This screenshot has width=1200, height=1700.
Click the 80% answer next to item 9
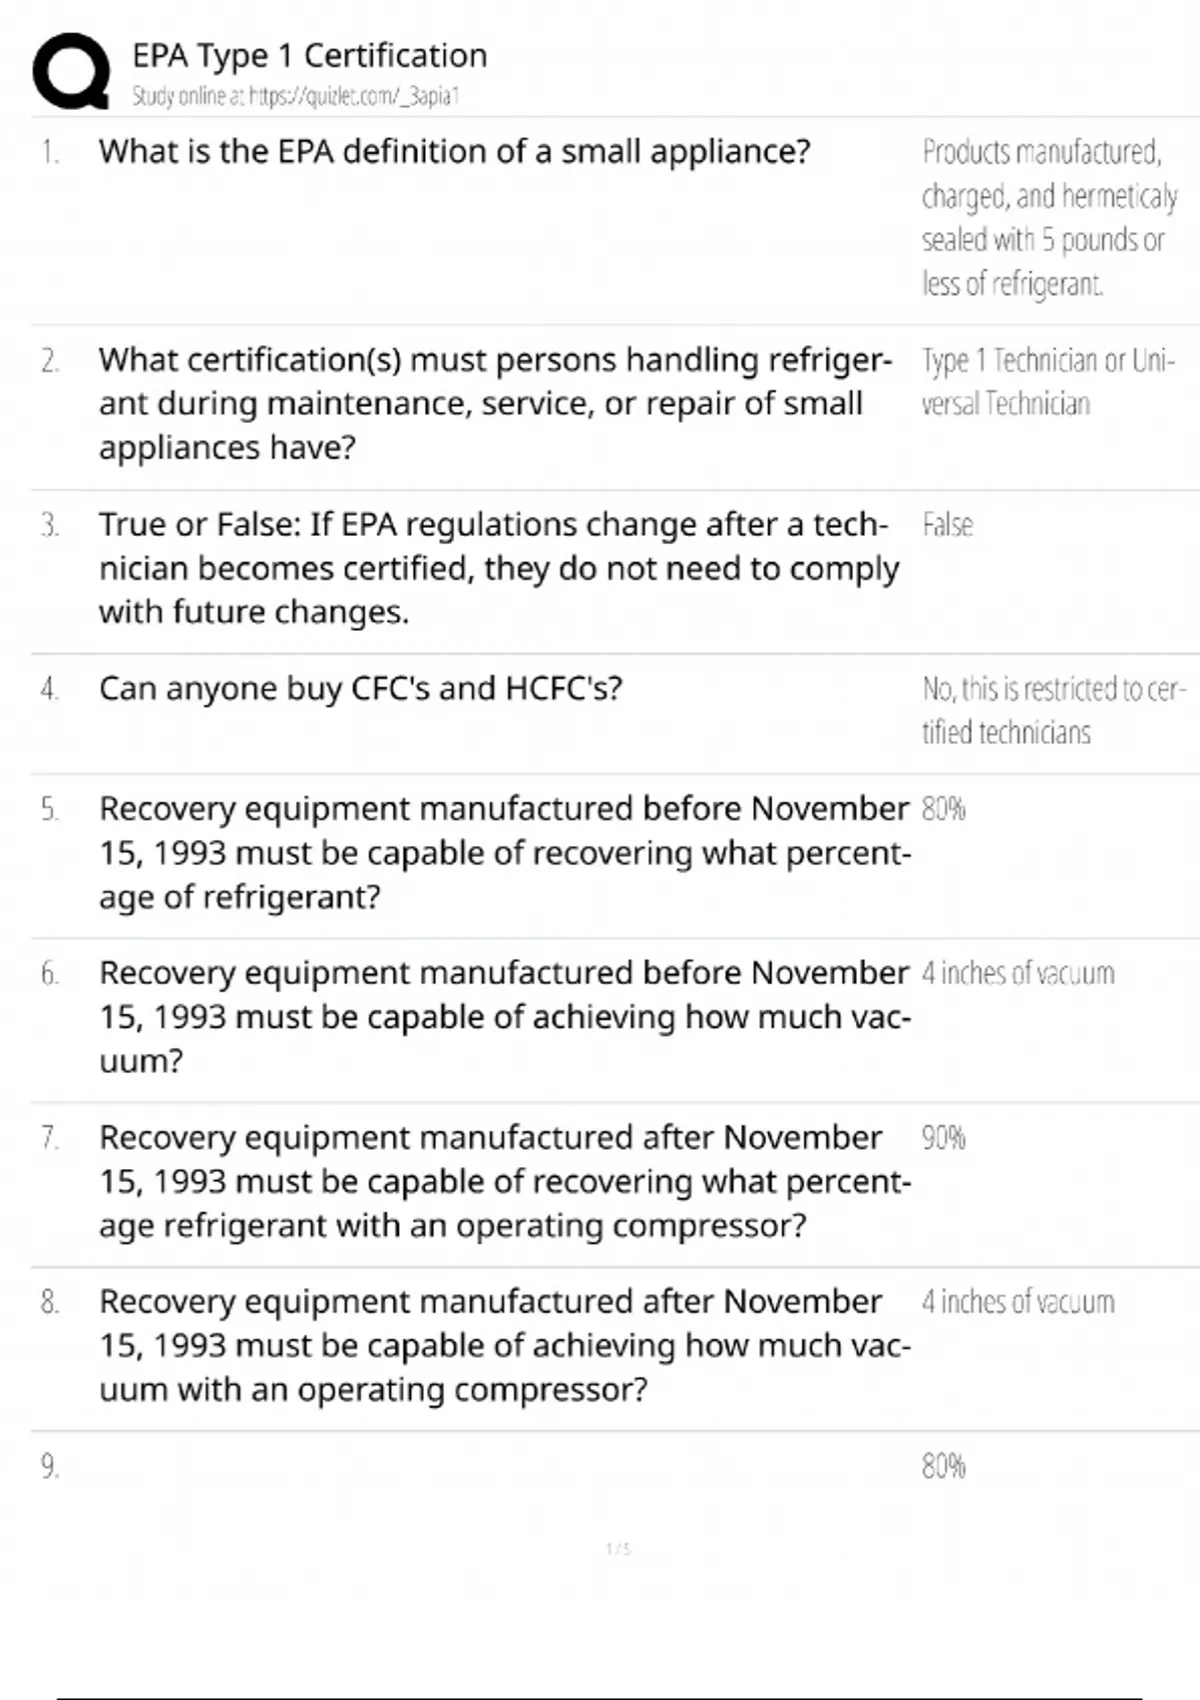point(943,1466)
